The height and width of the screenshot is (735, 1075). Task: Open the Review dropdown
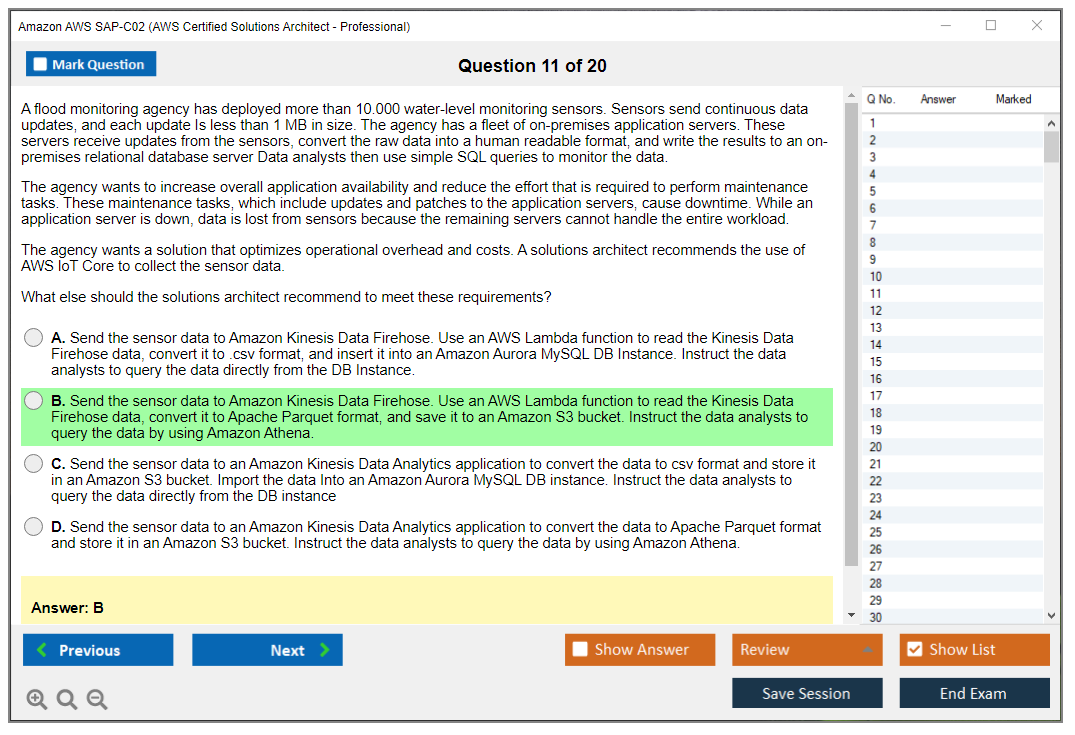coord(806,650)
